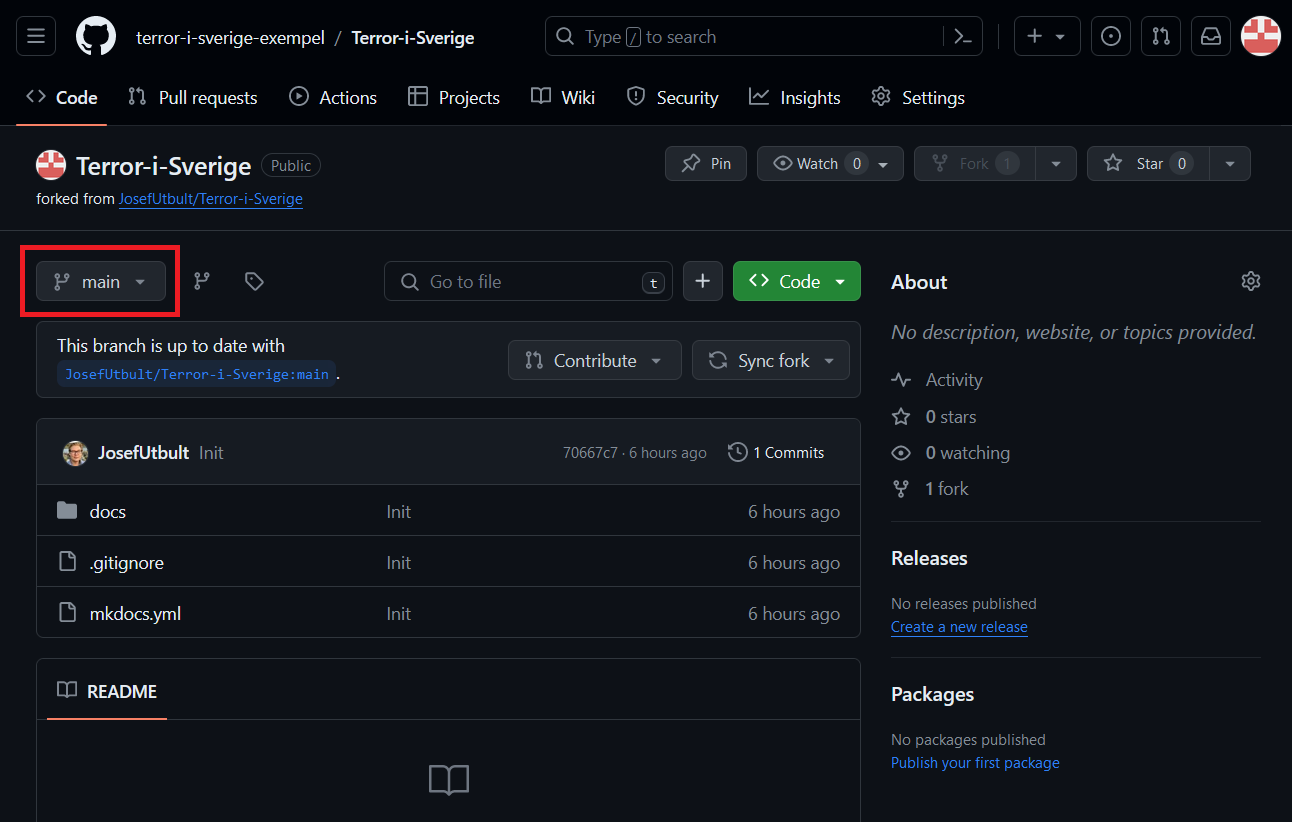The width and height of the screenshot is (1292, 822).
Task: Open the 1 Commits history
Action: click(776, 453)
